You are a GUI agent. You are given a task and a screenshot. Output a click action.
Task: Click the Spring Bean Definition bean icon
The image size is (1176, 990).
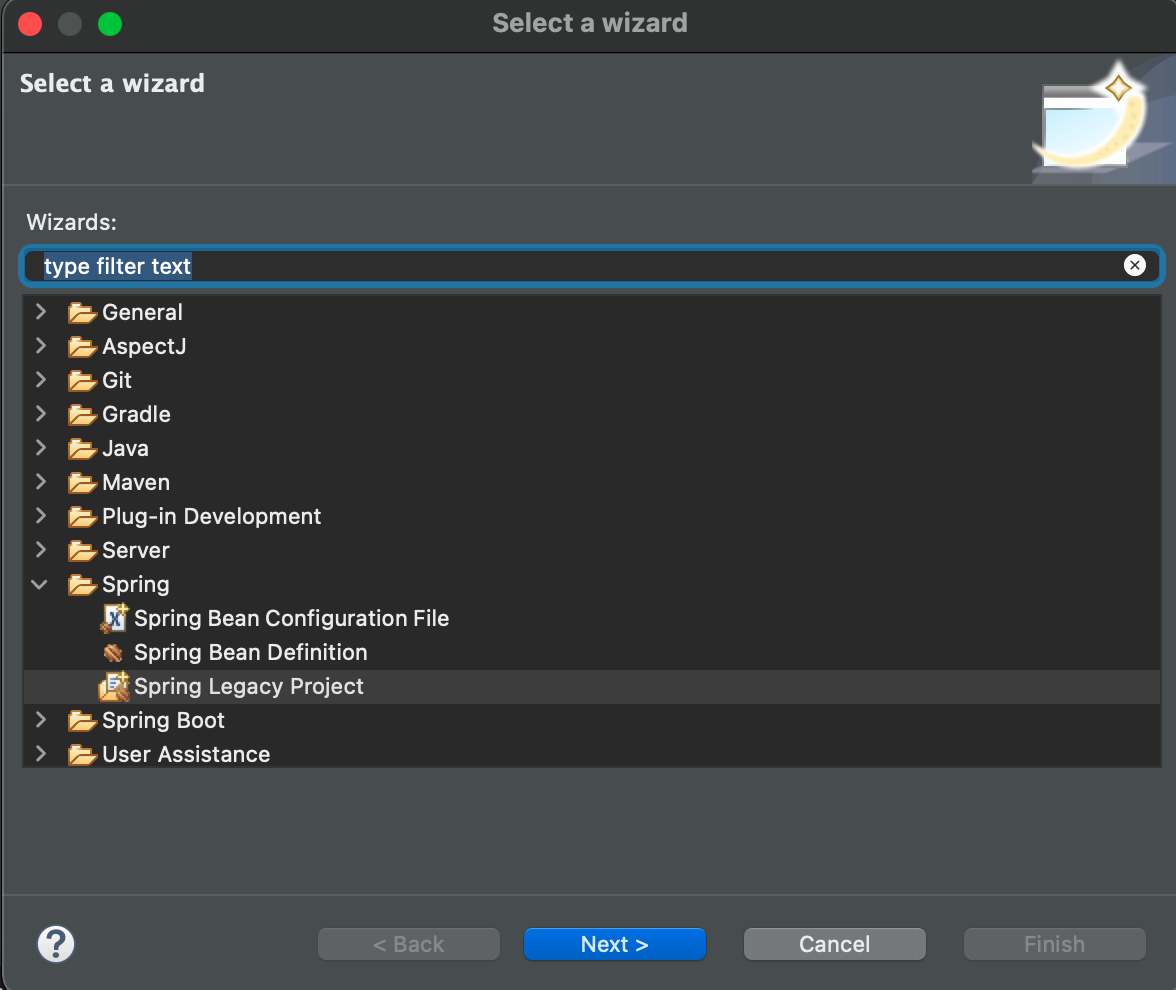click(x=113, y=652)
